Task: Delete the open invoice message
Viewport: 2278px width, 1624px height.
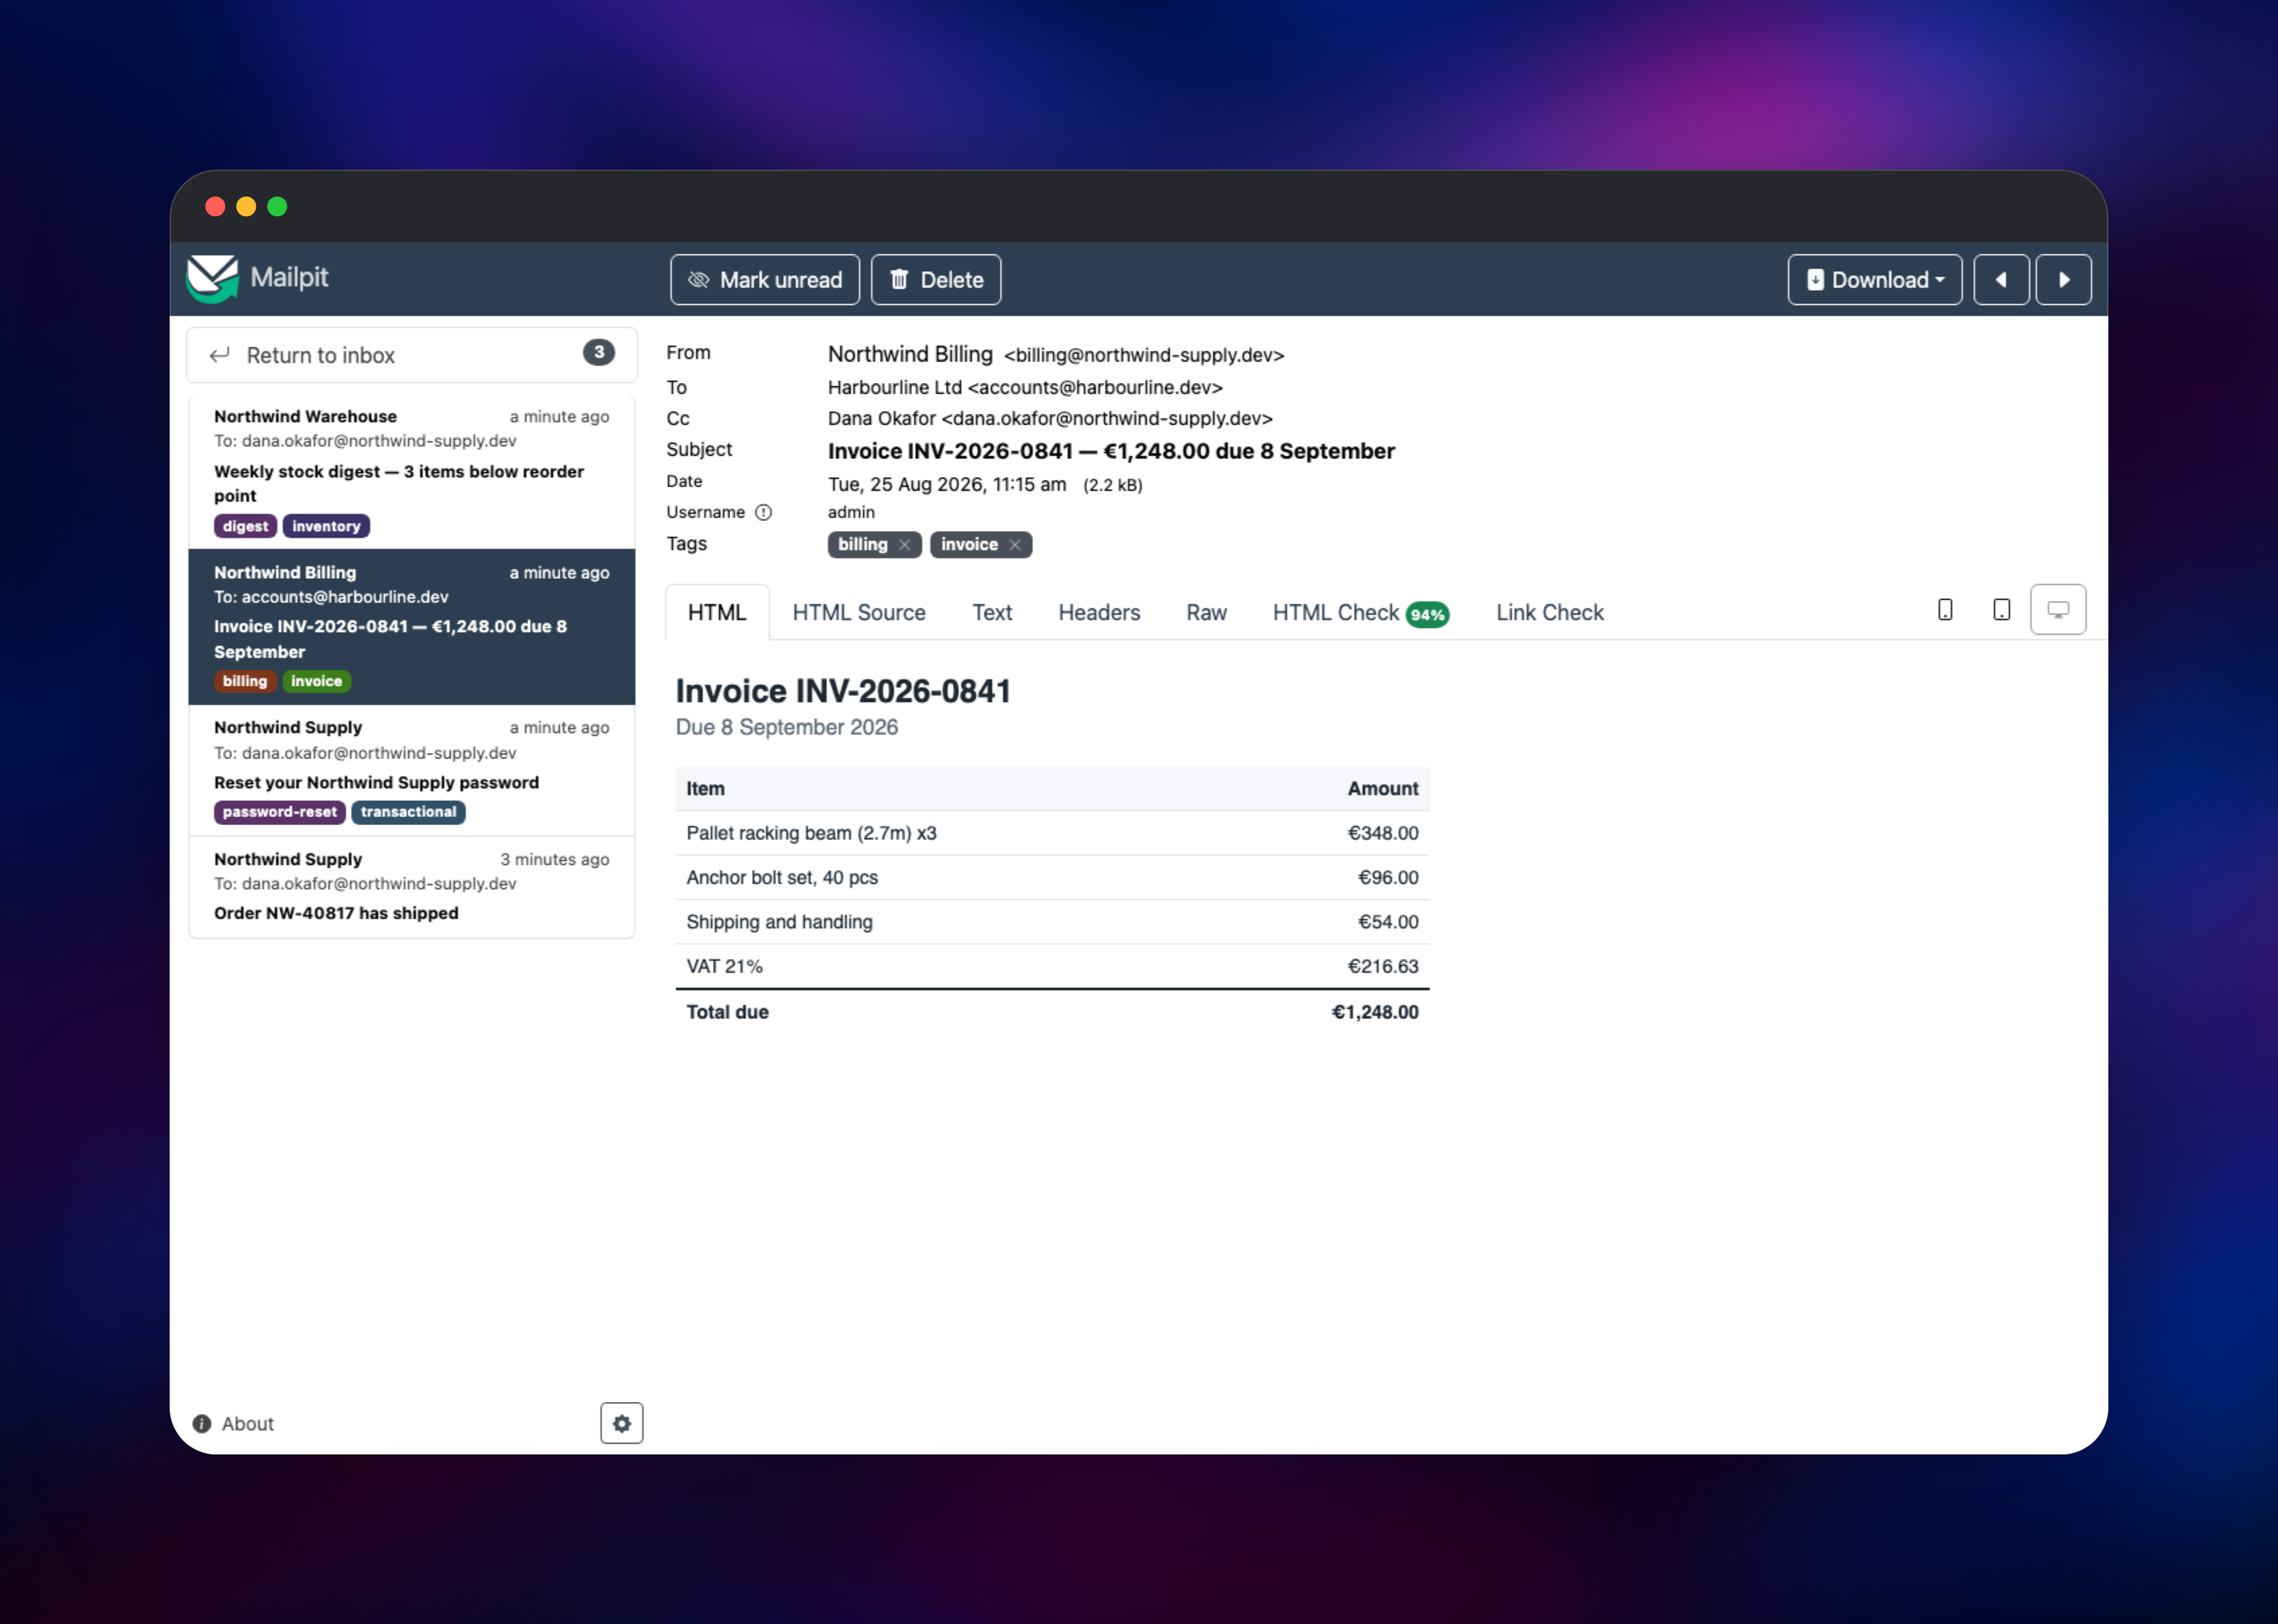Action: [x=936, y=280]
